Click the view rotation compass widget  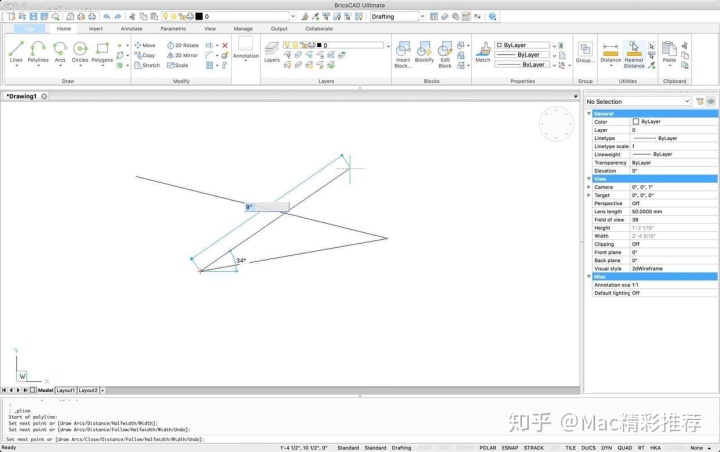pos(556,124)
